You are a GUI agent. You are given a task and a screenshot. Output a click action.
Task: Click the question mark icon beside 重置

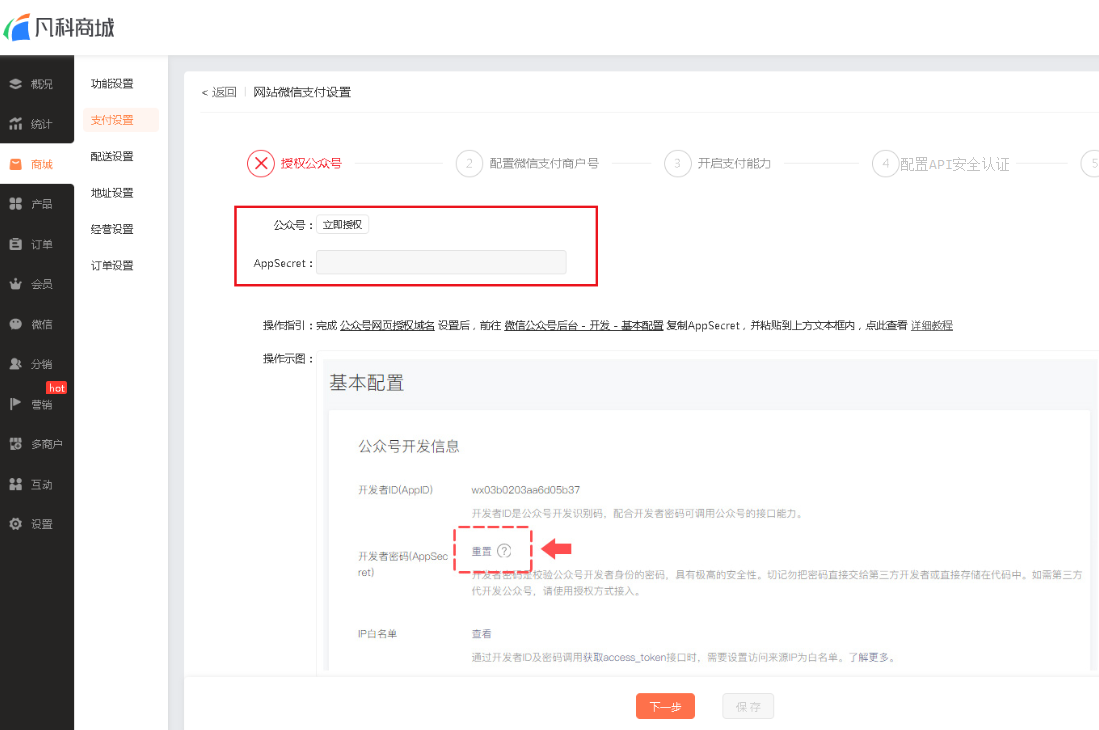coord(504,551)
